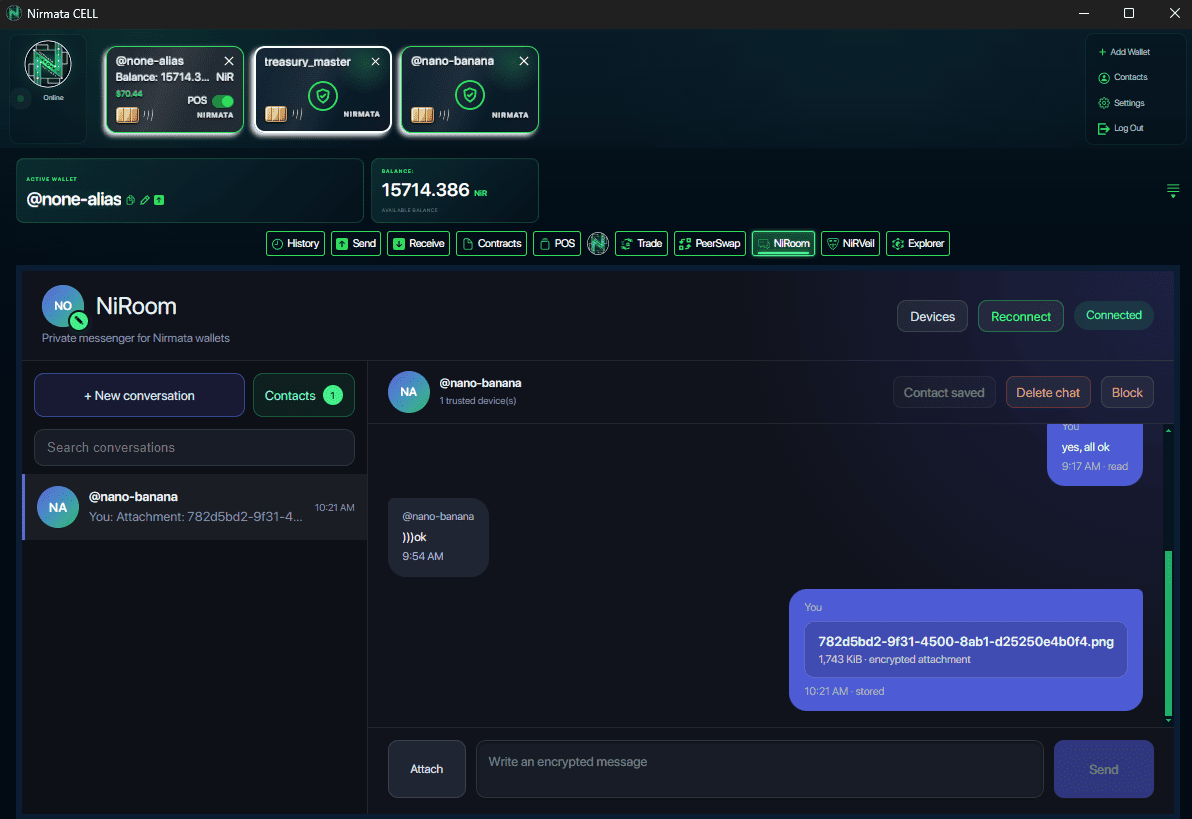Viewport: 1192px width, 819px height.
Task: Click the chip icon on @none-alias card
Action: tap(128, 115)
